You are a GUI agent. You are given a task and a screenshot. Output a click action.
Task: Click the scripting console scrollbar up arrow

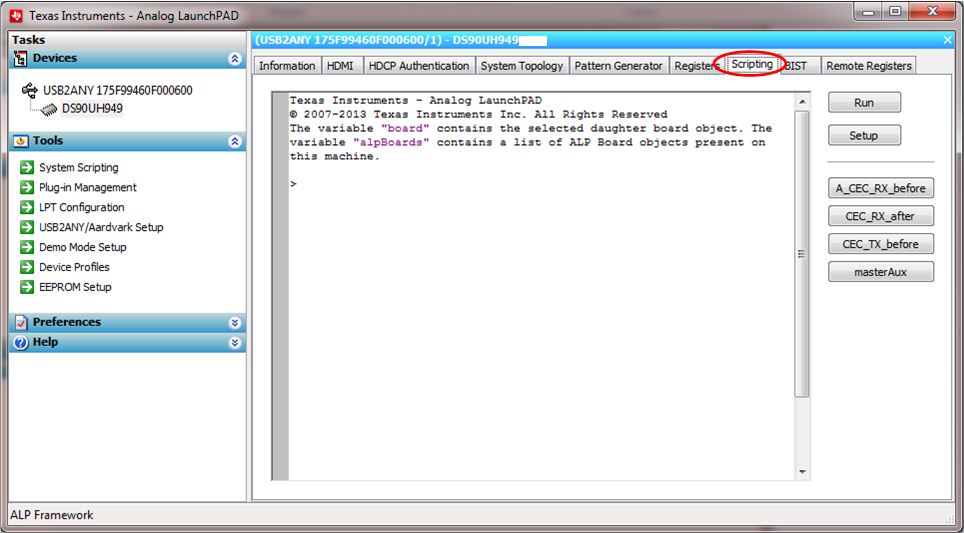pyautogui.click(x=802, y=101)
